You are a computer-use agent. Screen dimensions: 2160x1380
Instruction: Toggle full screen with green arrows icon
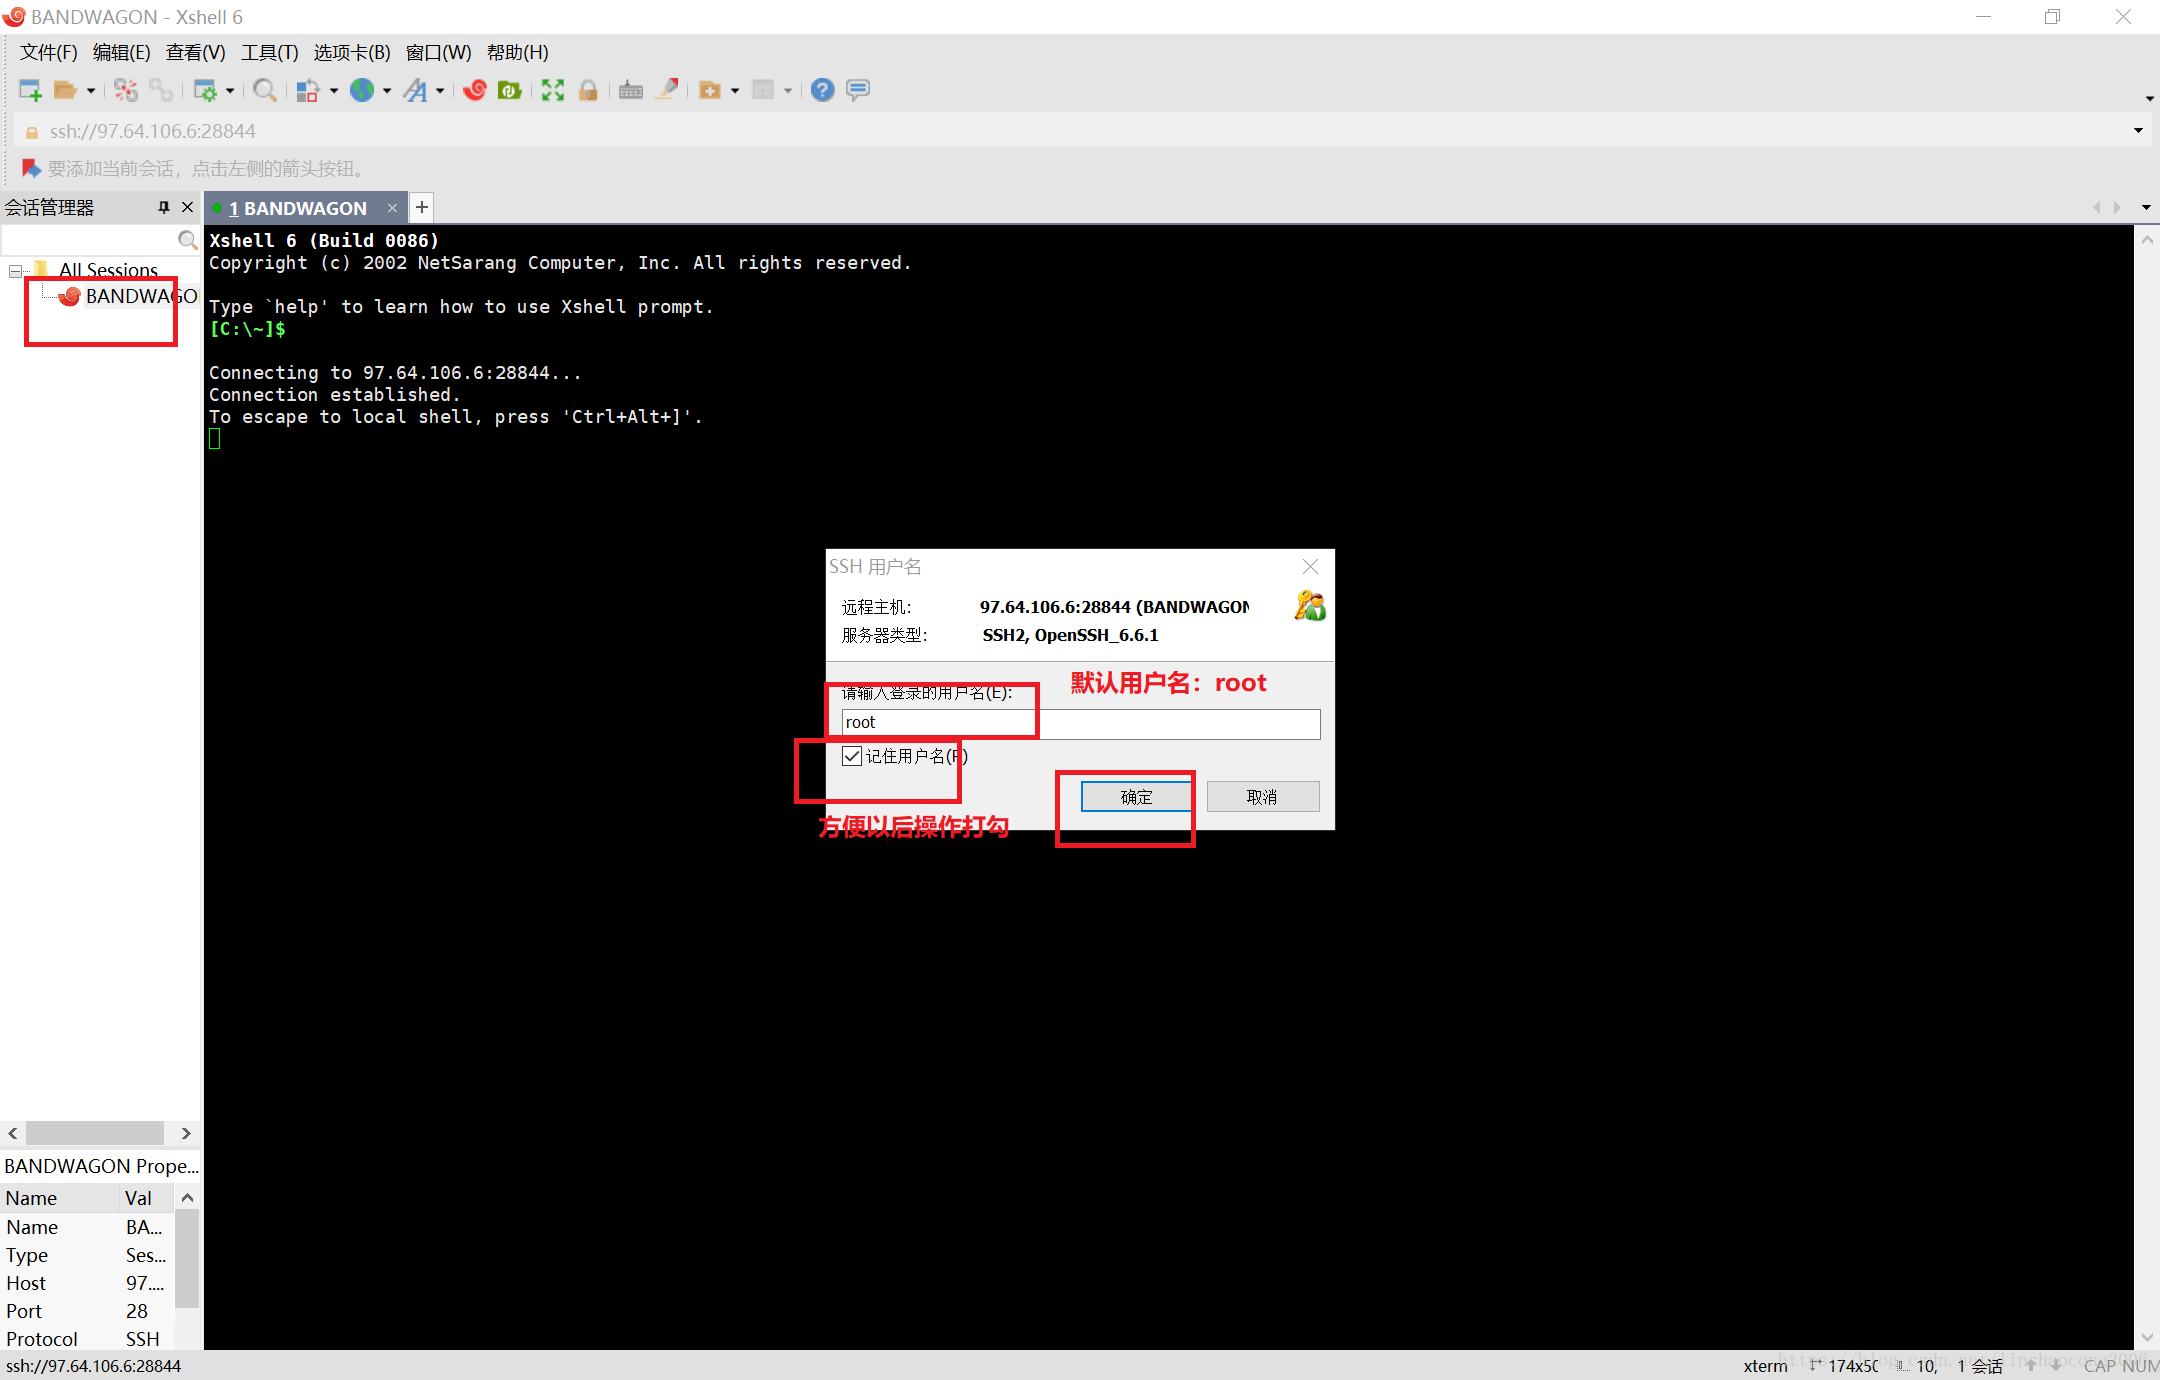coord(552,91)
